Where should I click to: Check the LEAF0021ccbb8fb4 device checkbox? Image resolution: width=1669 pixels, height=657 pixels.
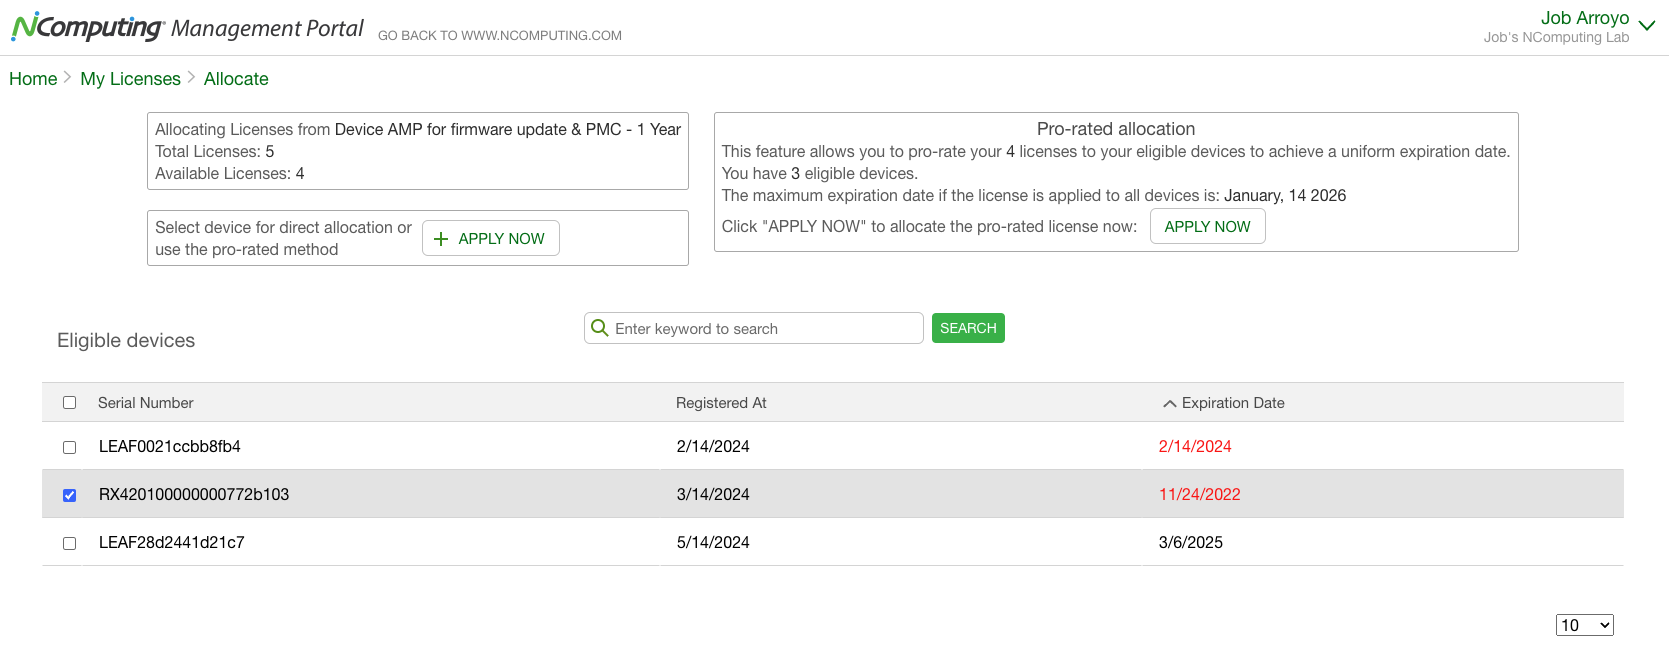coord(70,447)
